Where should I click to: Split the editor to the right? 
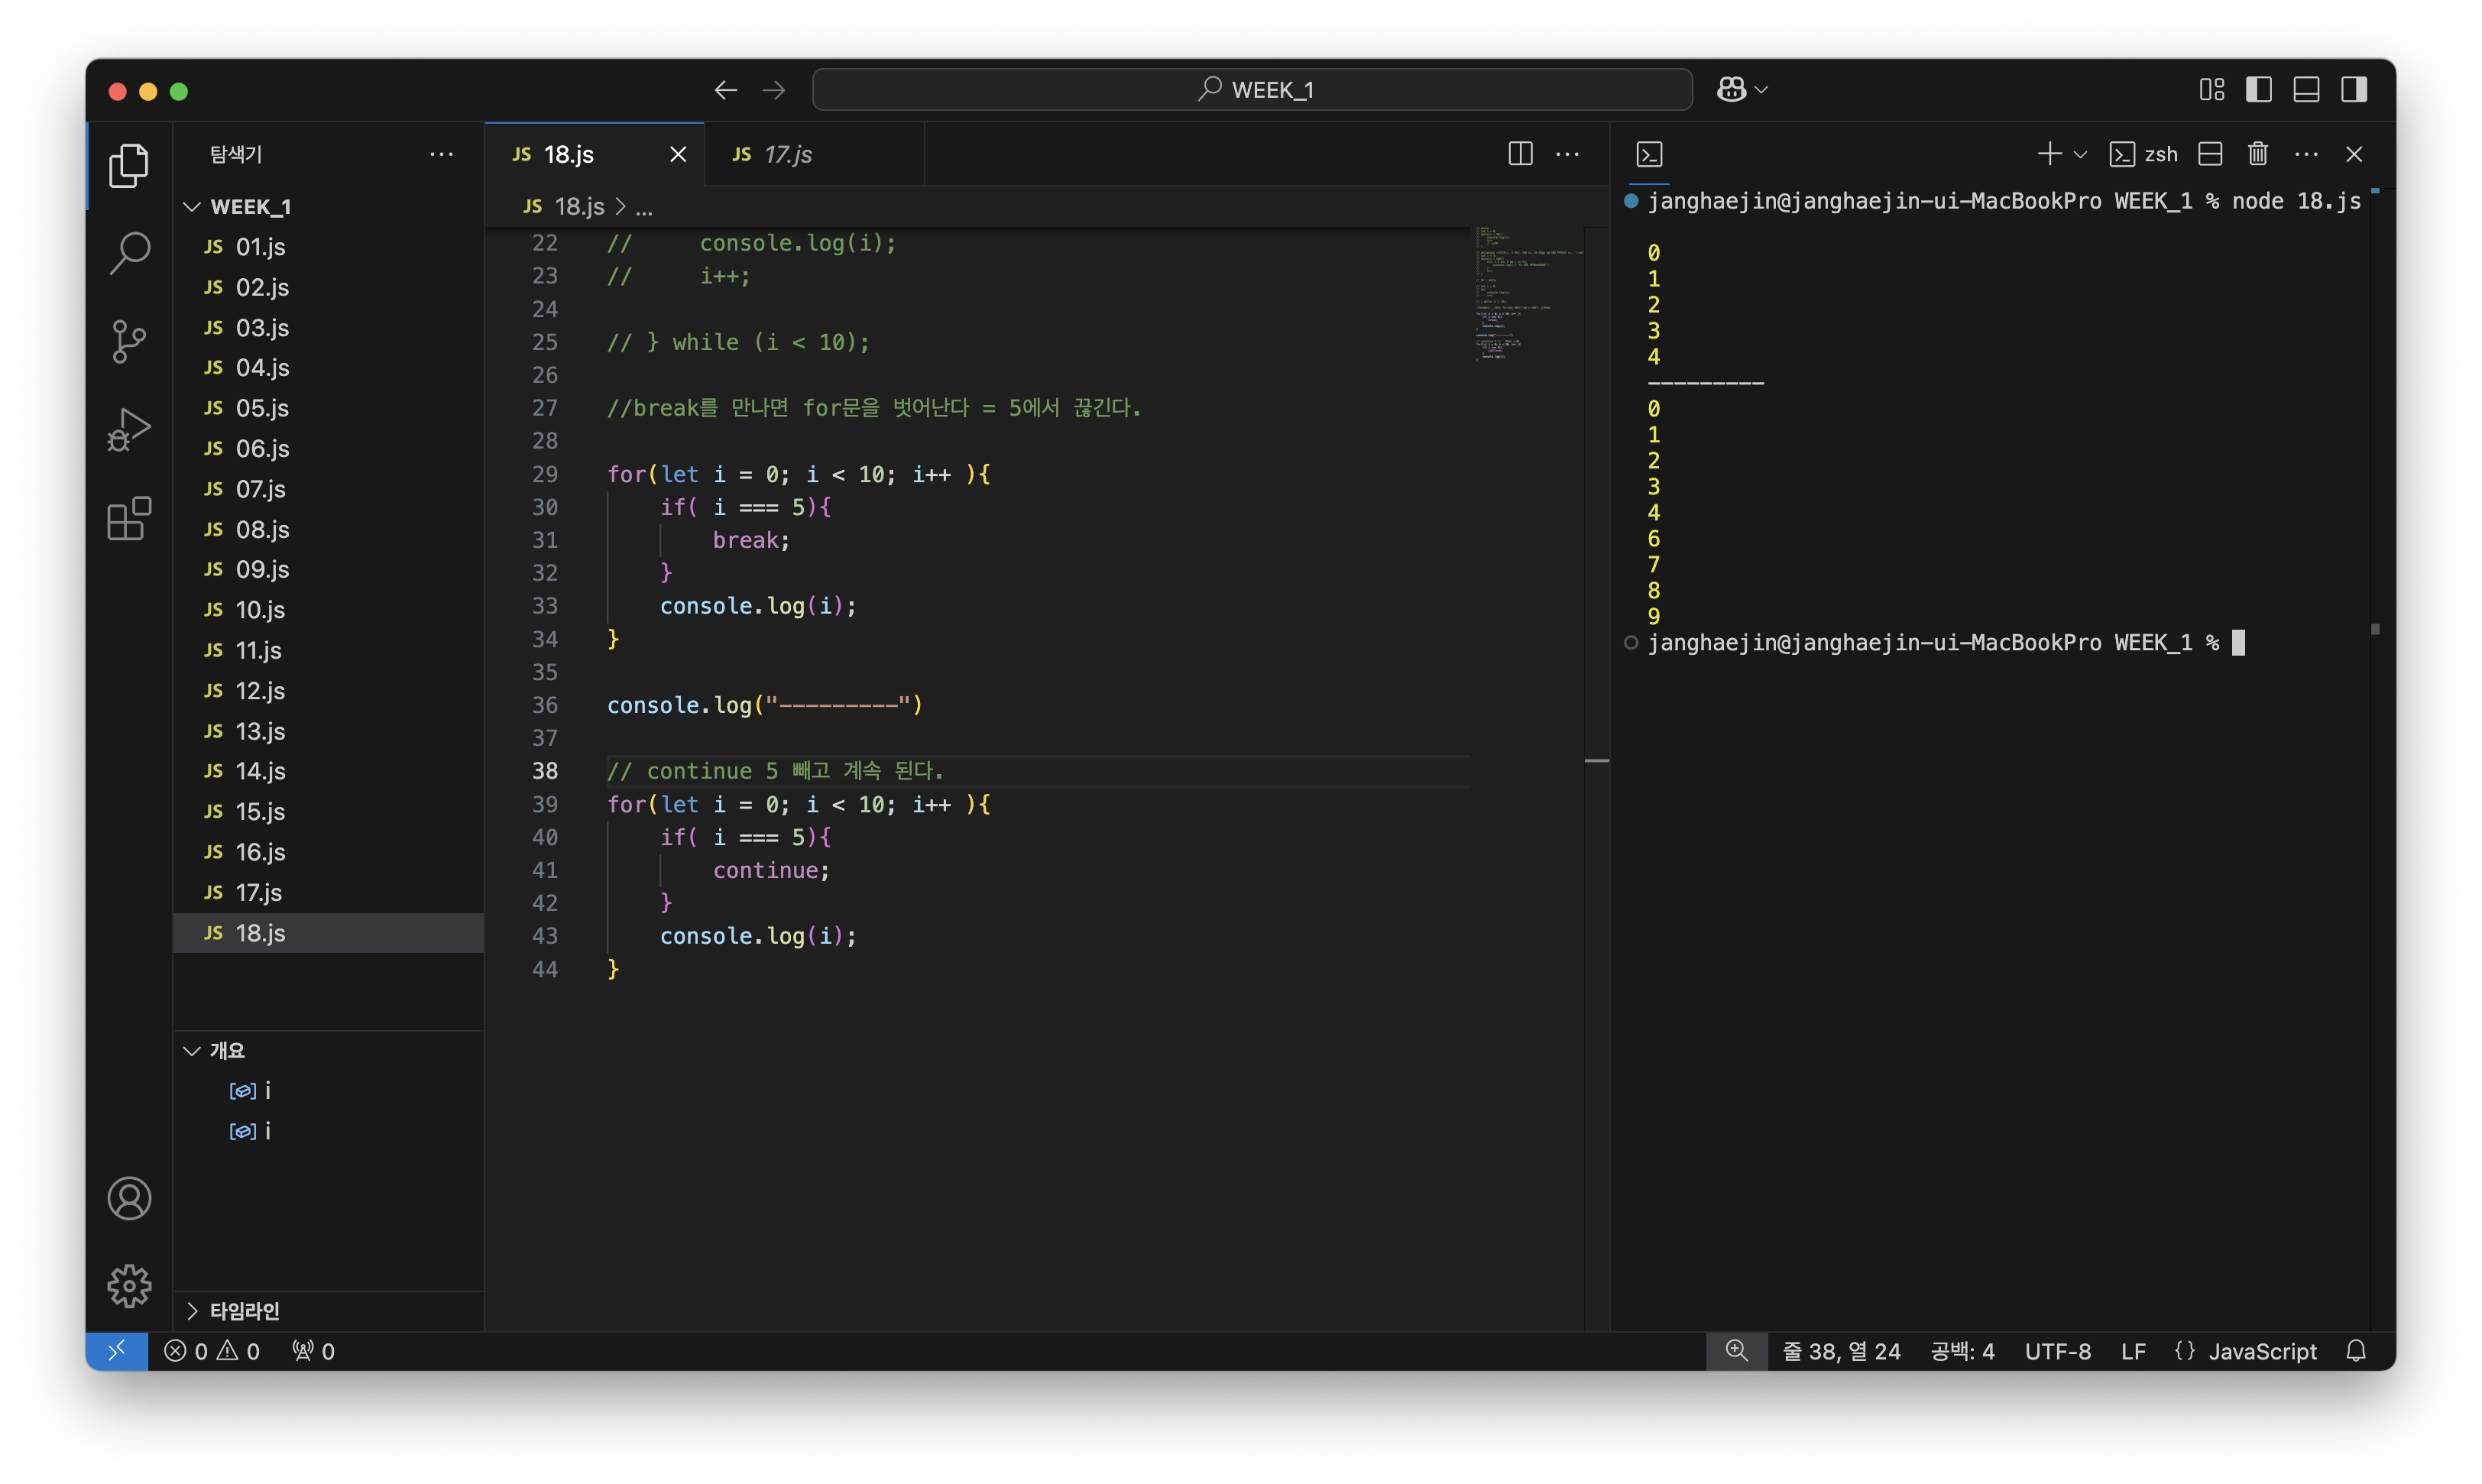pyautogui.click(x=1520, y=154)
